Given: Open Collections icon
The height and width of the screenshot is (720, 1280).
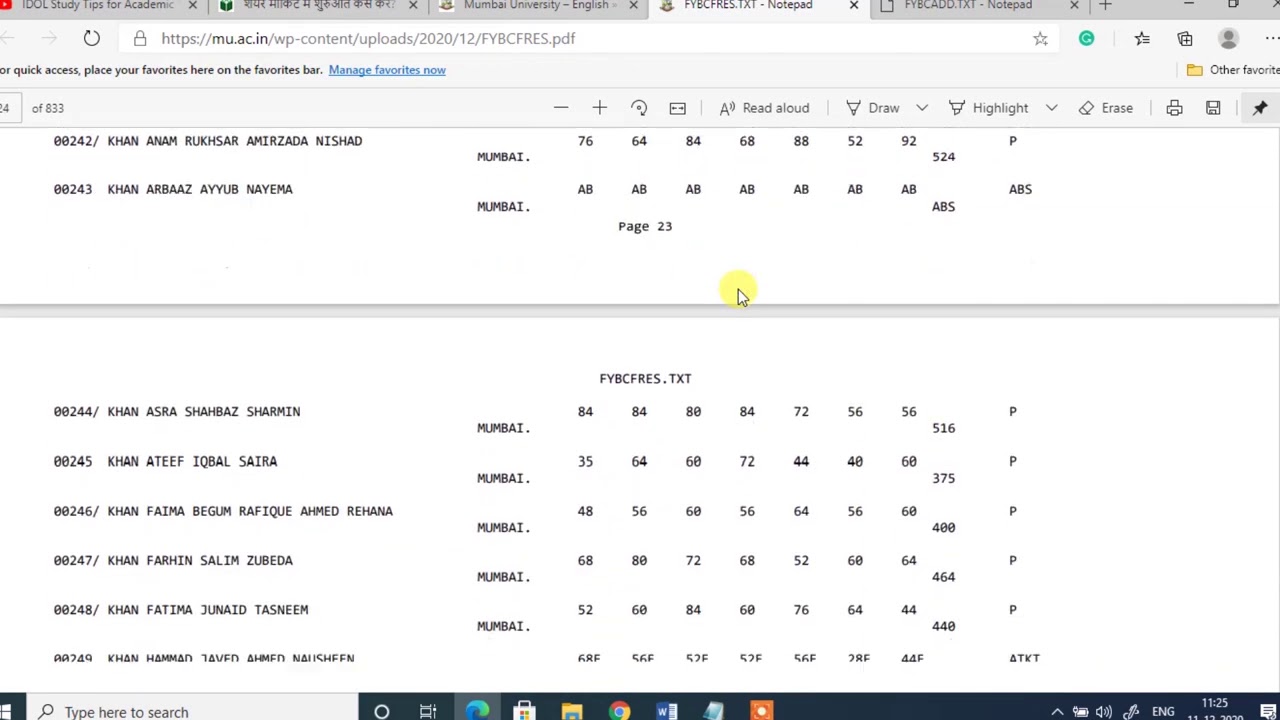Looking at the screenshot, I should 1185,38.
